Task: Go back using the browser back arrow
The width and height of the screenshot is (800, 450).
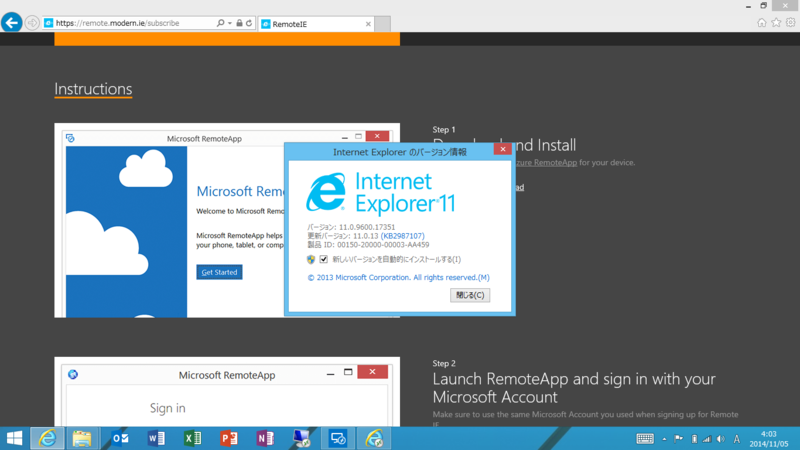Action: click(11, 23)
